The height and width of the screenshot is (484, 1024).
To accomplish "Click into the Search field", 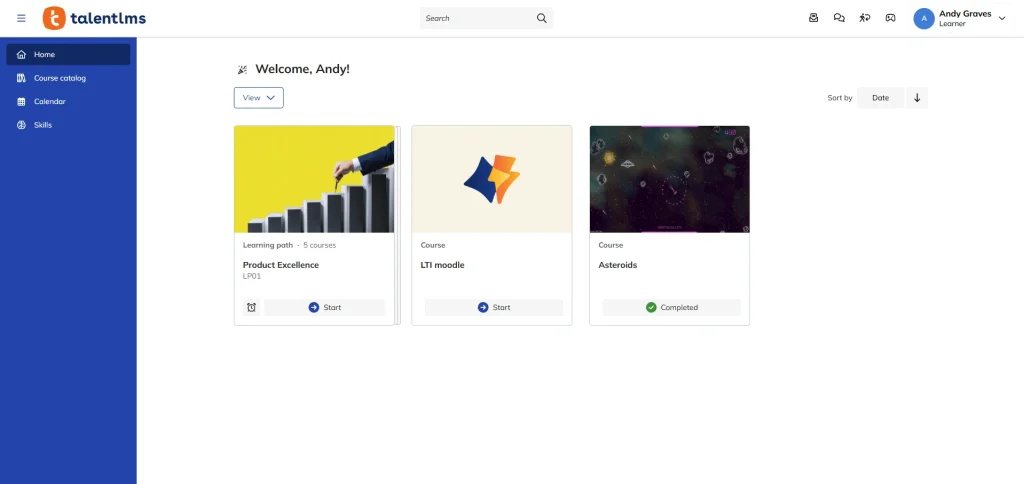I will 475,18.
